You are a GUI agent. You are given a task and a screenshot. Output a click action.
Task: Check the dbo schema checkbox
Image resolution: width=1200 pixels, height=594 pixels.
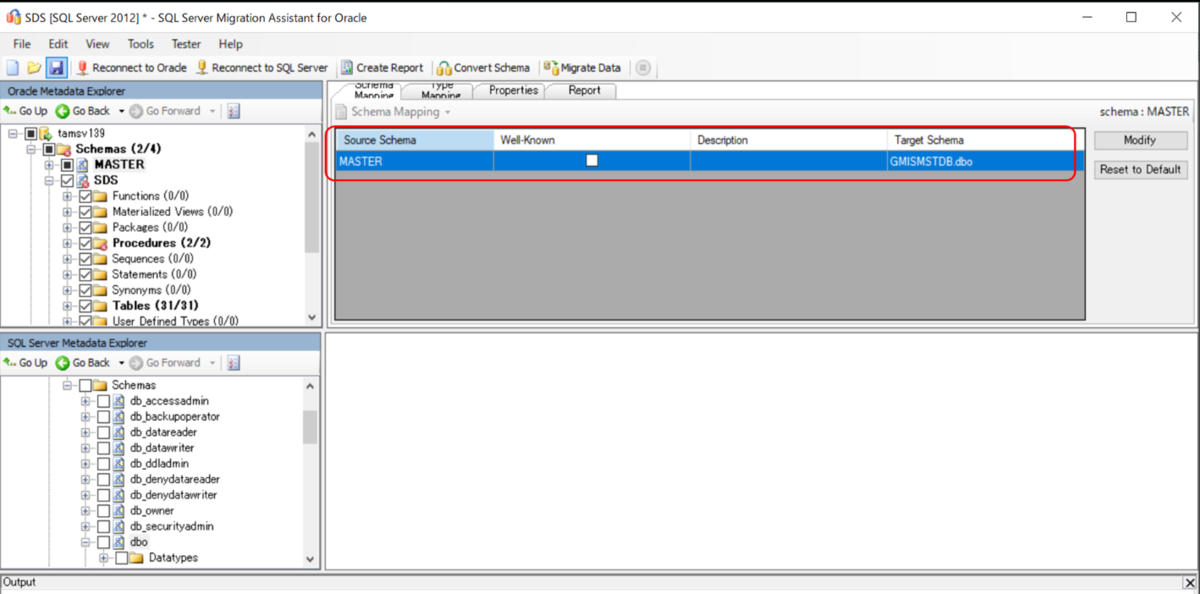click(x=103, y=542)
